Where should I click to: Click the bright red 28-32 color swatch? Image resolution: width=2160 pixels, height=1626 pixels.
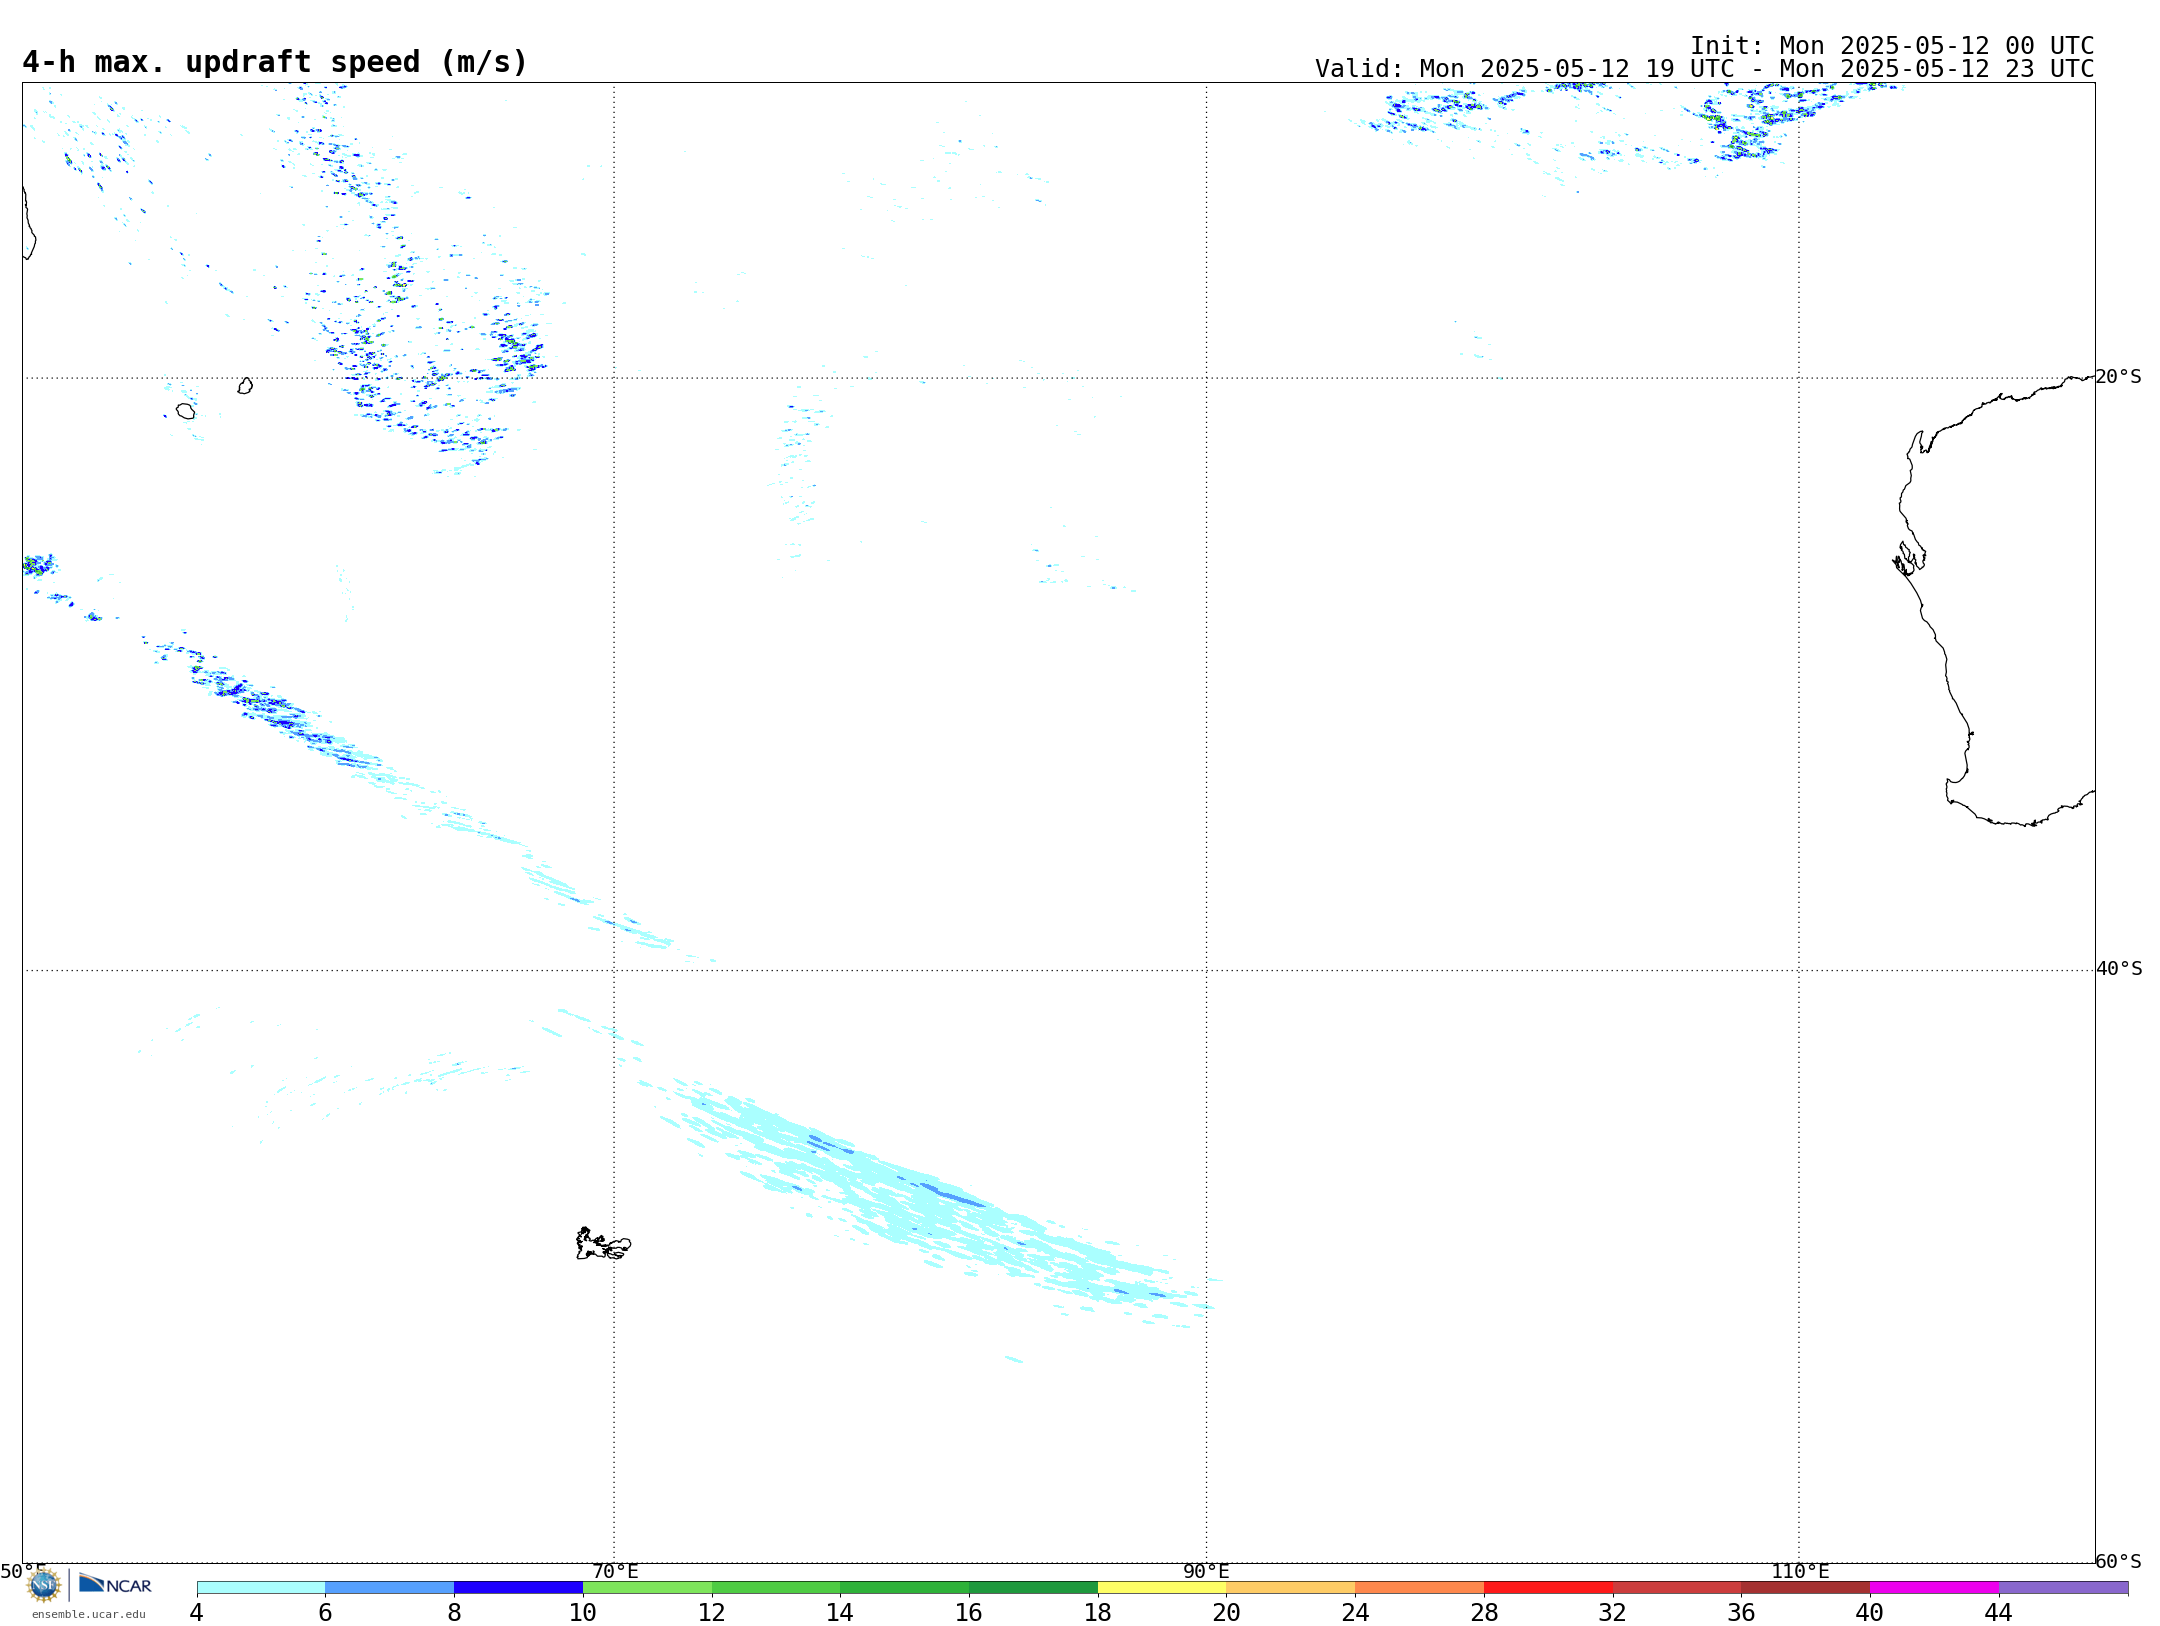click(1548, 1588)
